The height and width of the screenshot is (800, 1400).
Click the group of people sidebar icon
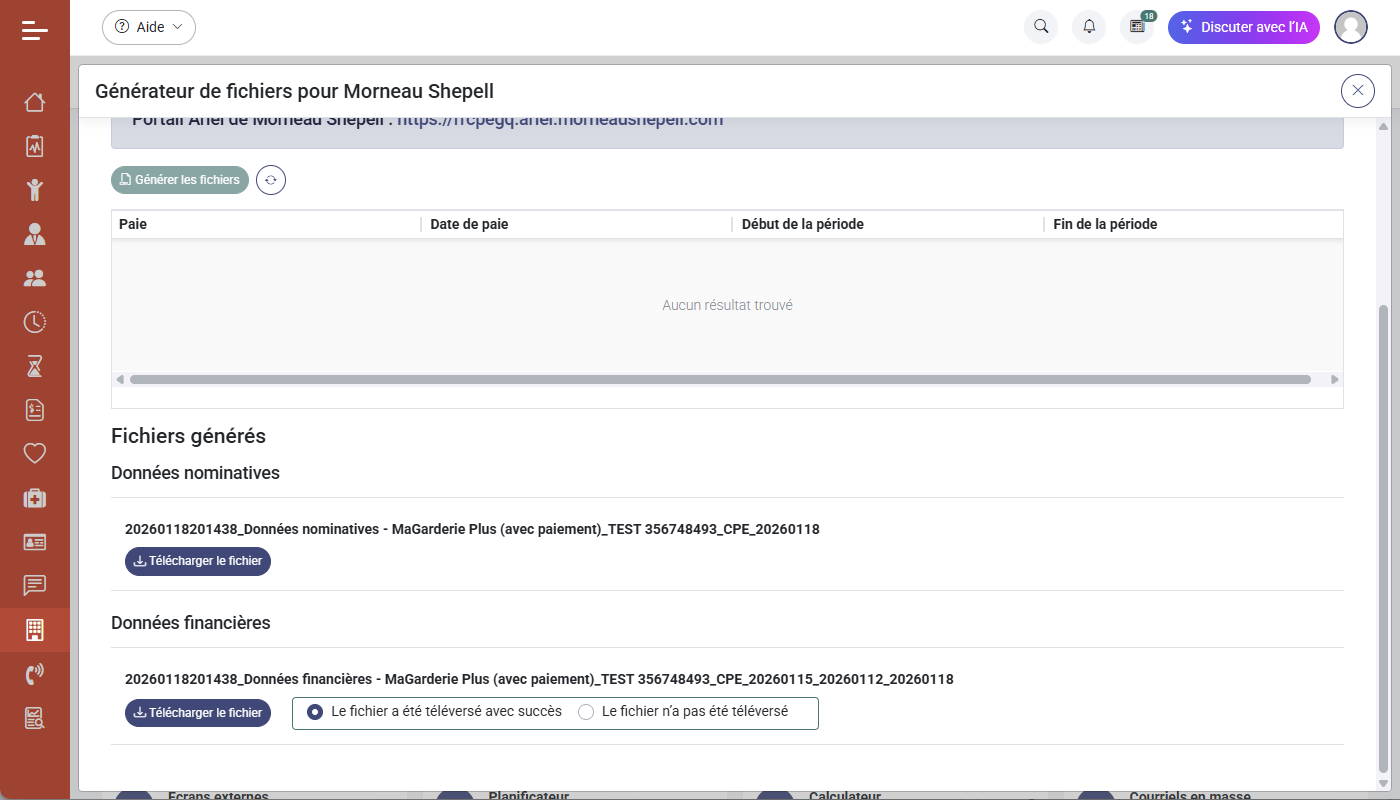34,277
